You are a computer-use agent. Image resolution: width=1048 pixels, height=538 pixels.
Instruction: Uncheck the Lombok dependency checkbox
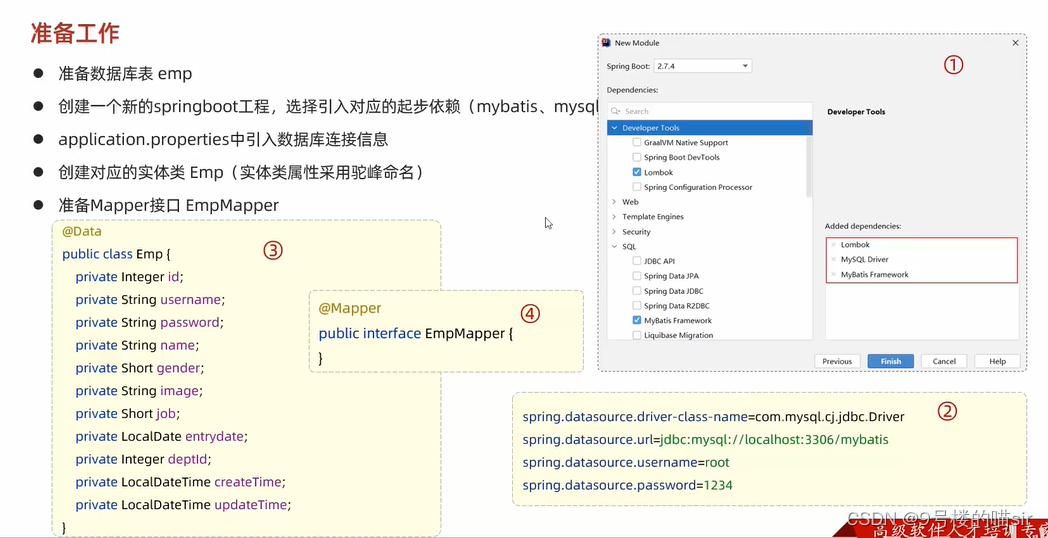[636, 172]
